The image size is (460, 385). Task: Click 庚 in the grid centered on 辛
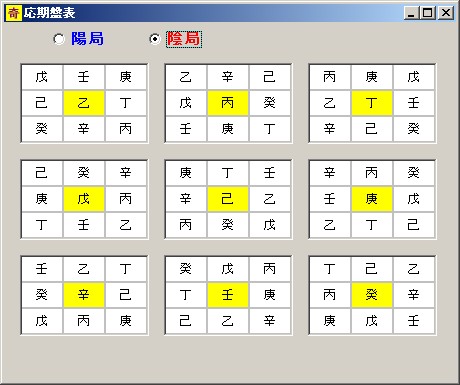coord(126,321)
